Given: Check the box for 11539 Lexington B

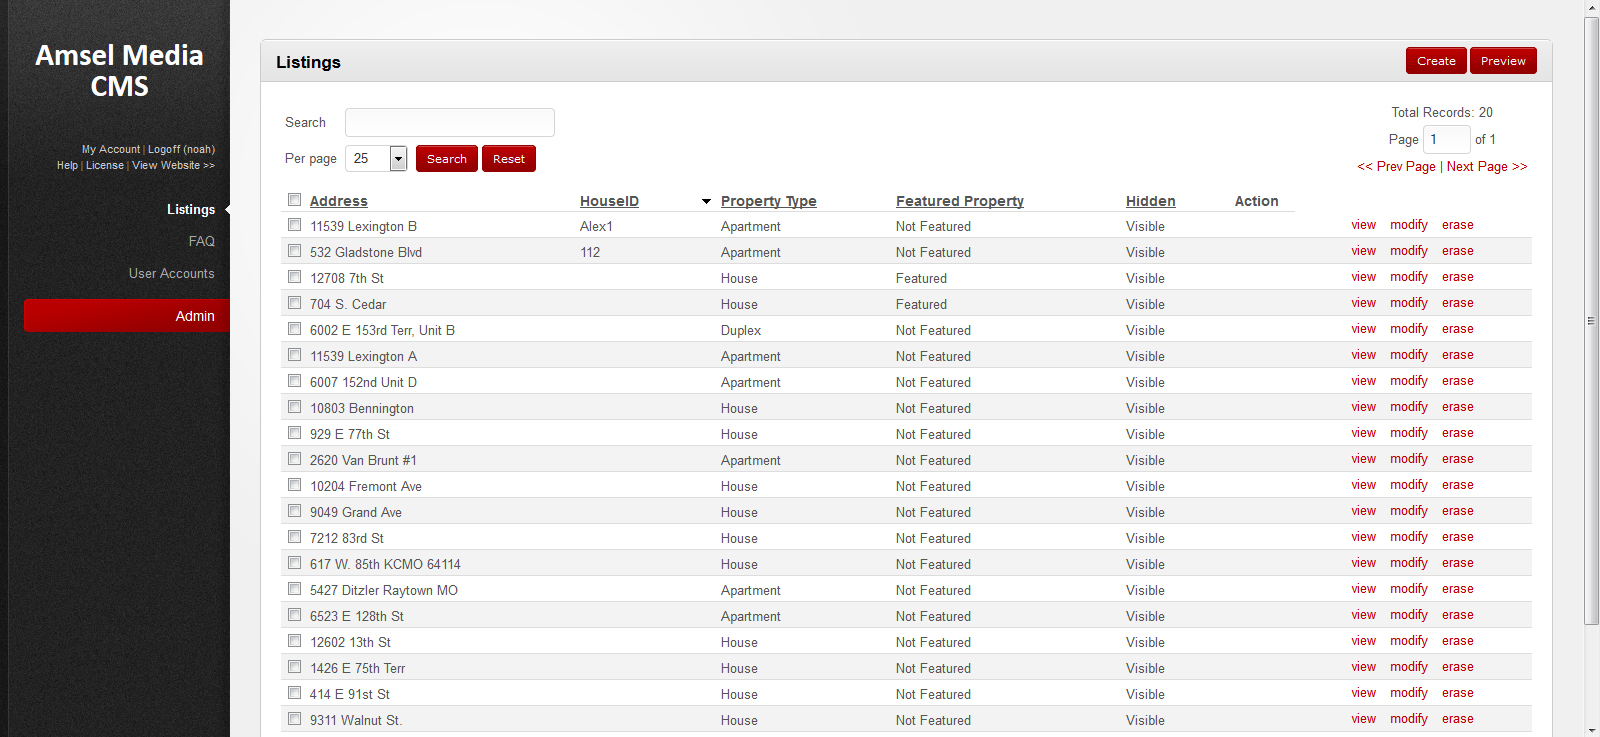Looking at the screenshot, I should click(x=294, y=225).
